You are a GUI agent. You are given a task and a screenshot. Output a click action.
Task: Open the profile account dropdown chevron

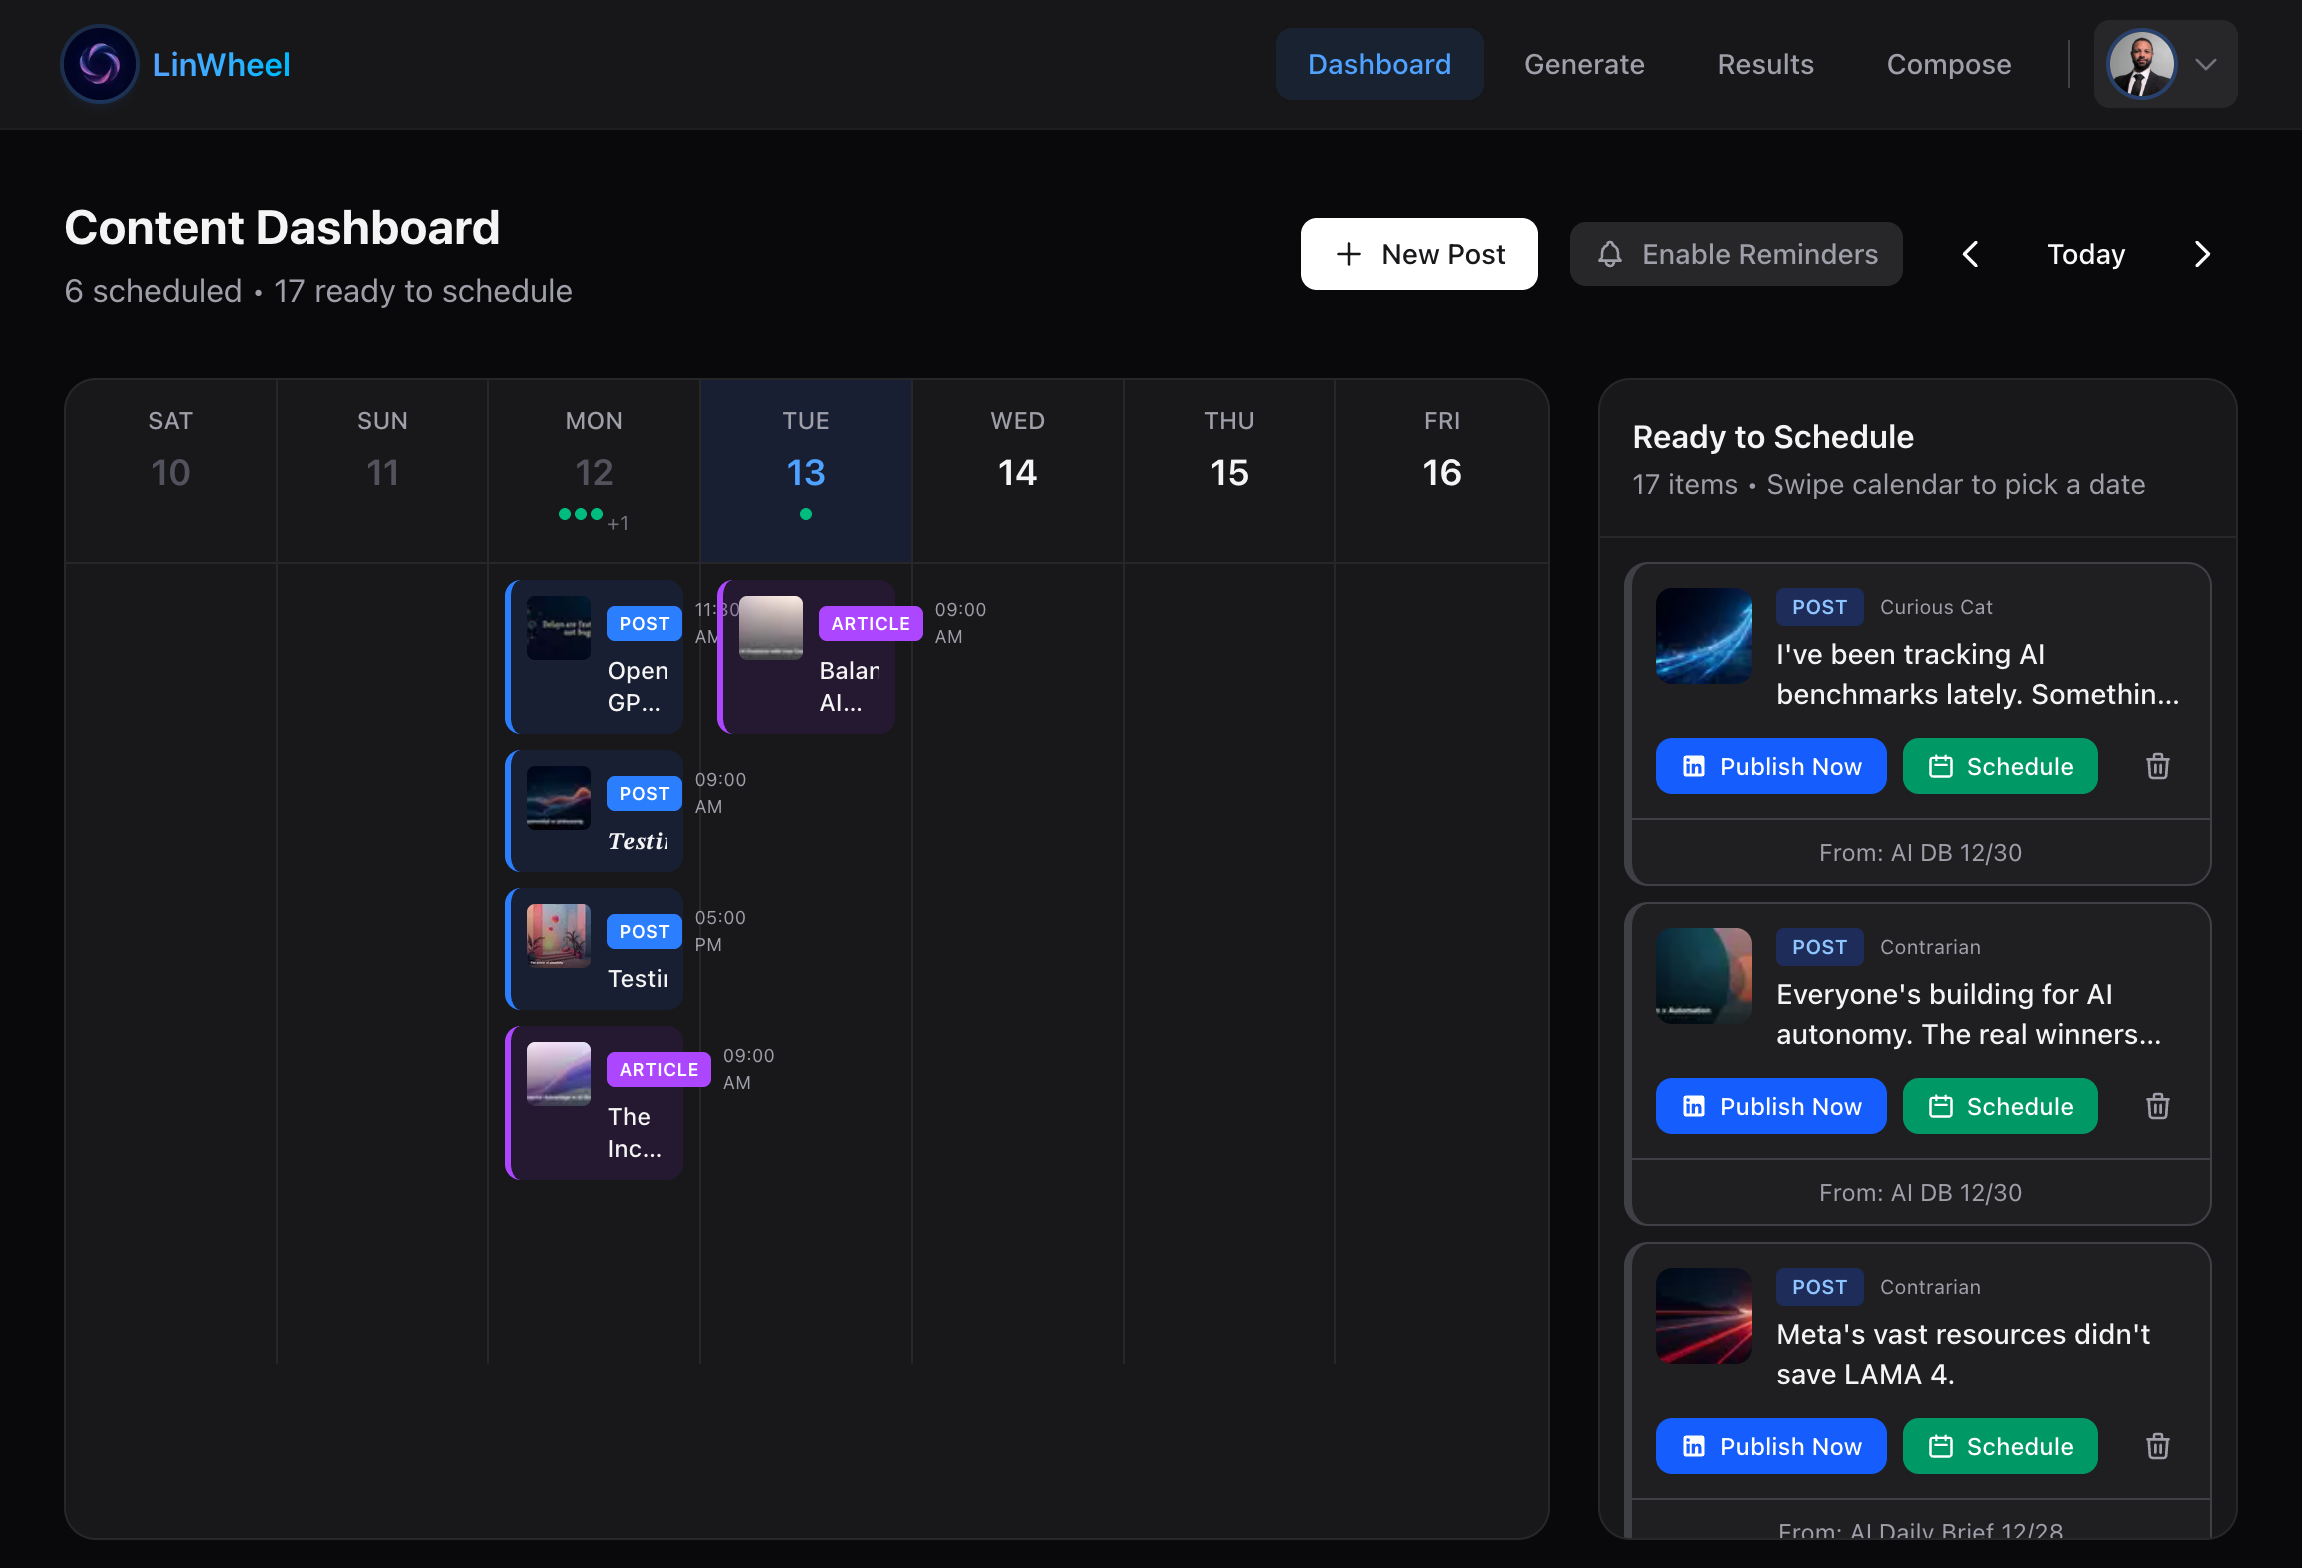pyautogui.click(x=2206, y=64)
